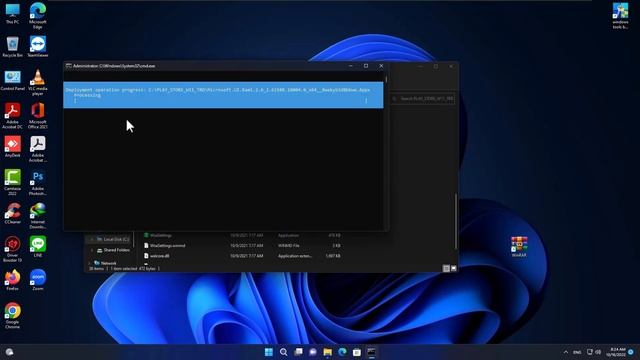Switch Explorer to large icons view
The width and height of the screenshot is (640, 360).
click(453, 268)
